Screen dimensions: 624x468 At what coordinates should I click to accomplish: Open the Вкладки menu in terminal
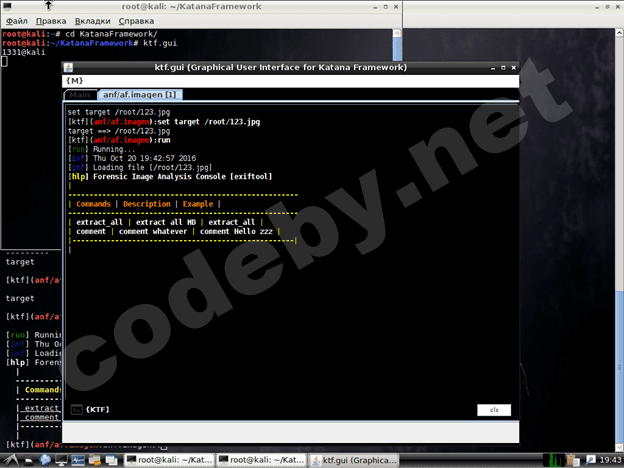point(92,21)
